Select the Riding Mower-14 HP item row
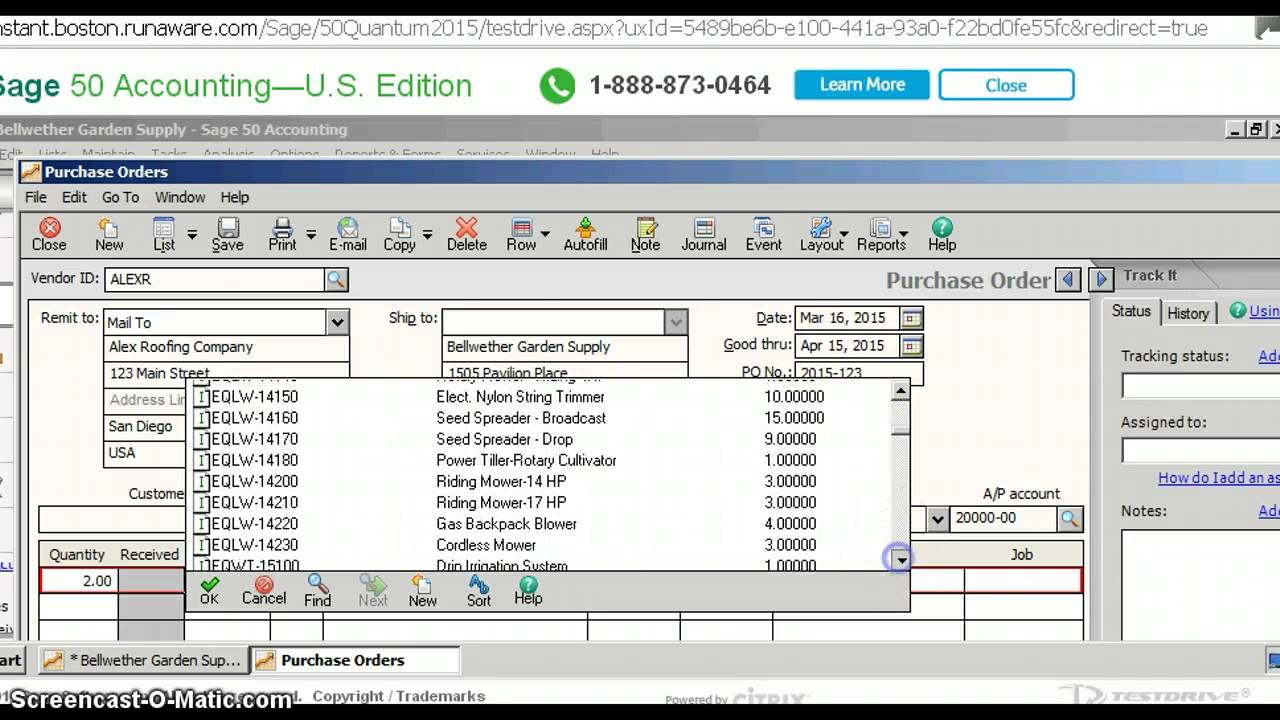Screen dimensions: 1280x720 [540, 481]
